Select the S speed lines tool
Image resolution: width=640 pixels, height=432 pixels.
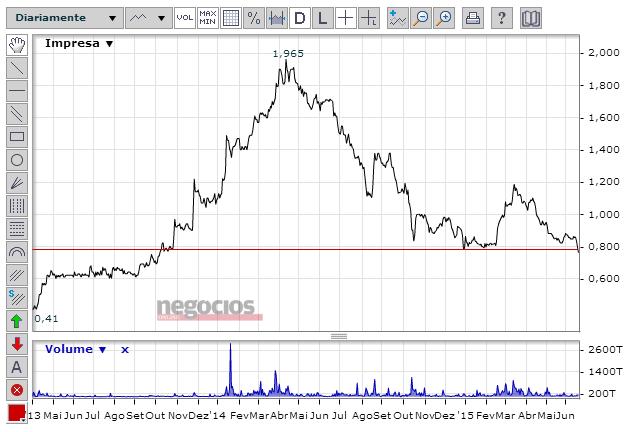pos(17,298)
